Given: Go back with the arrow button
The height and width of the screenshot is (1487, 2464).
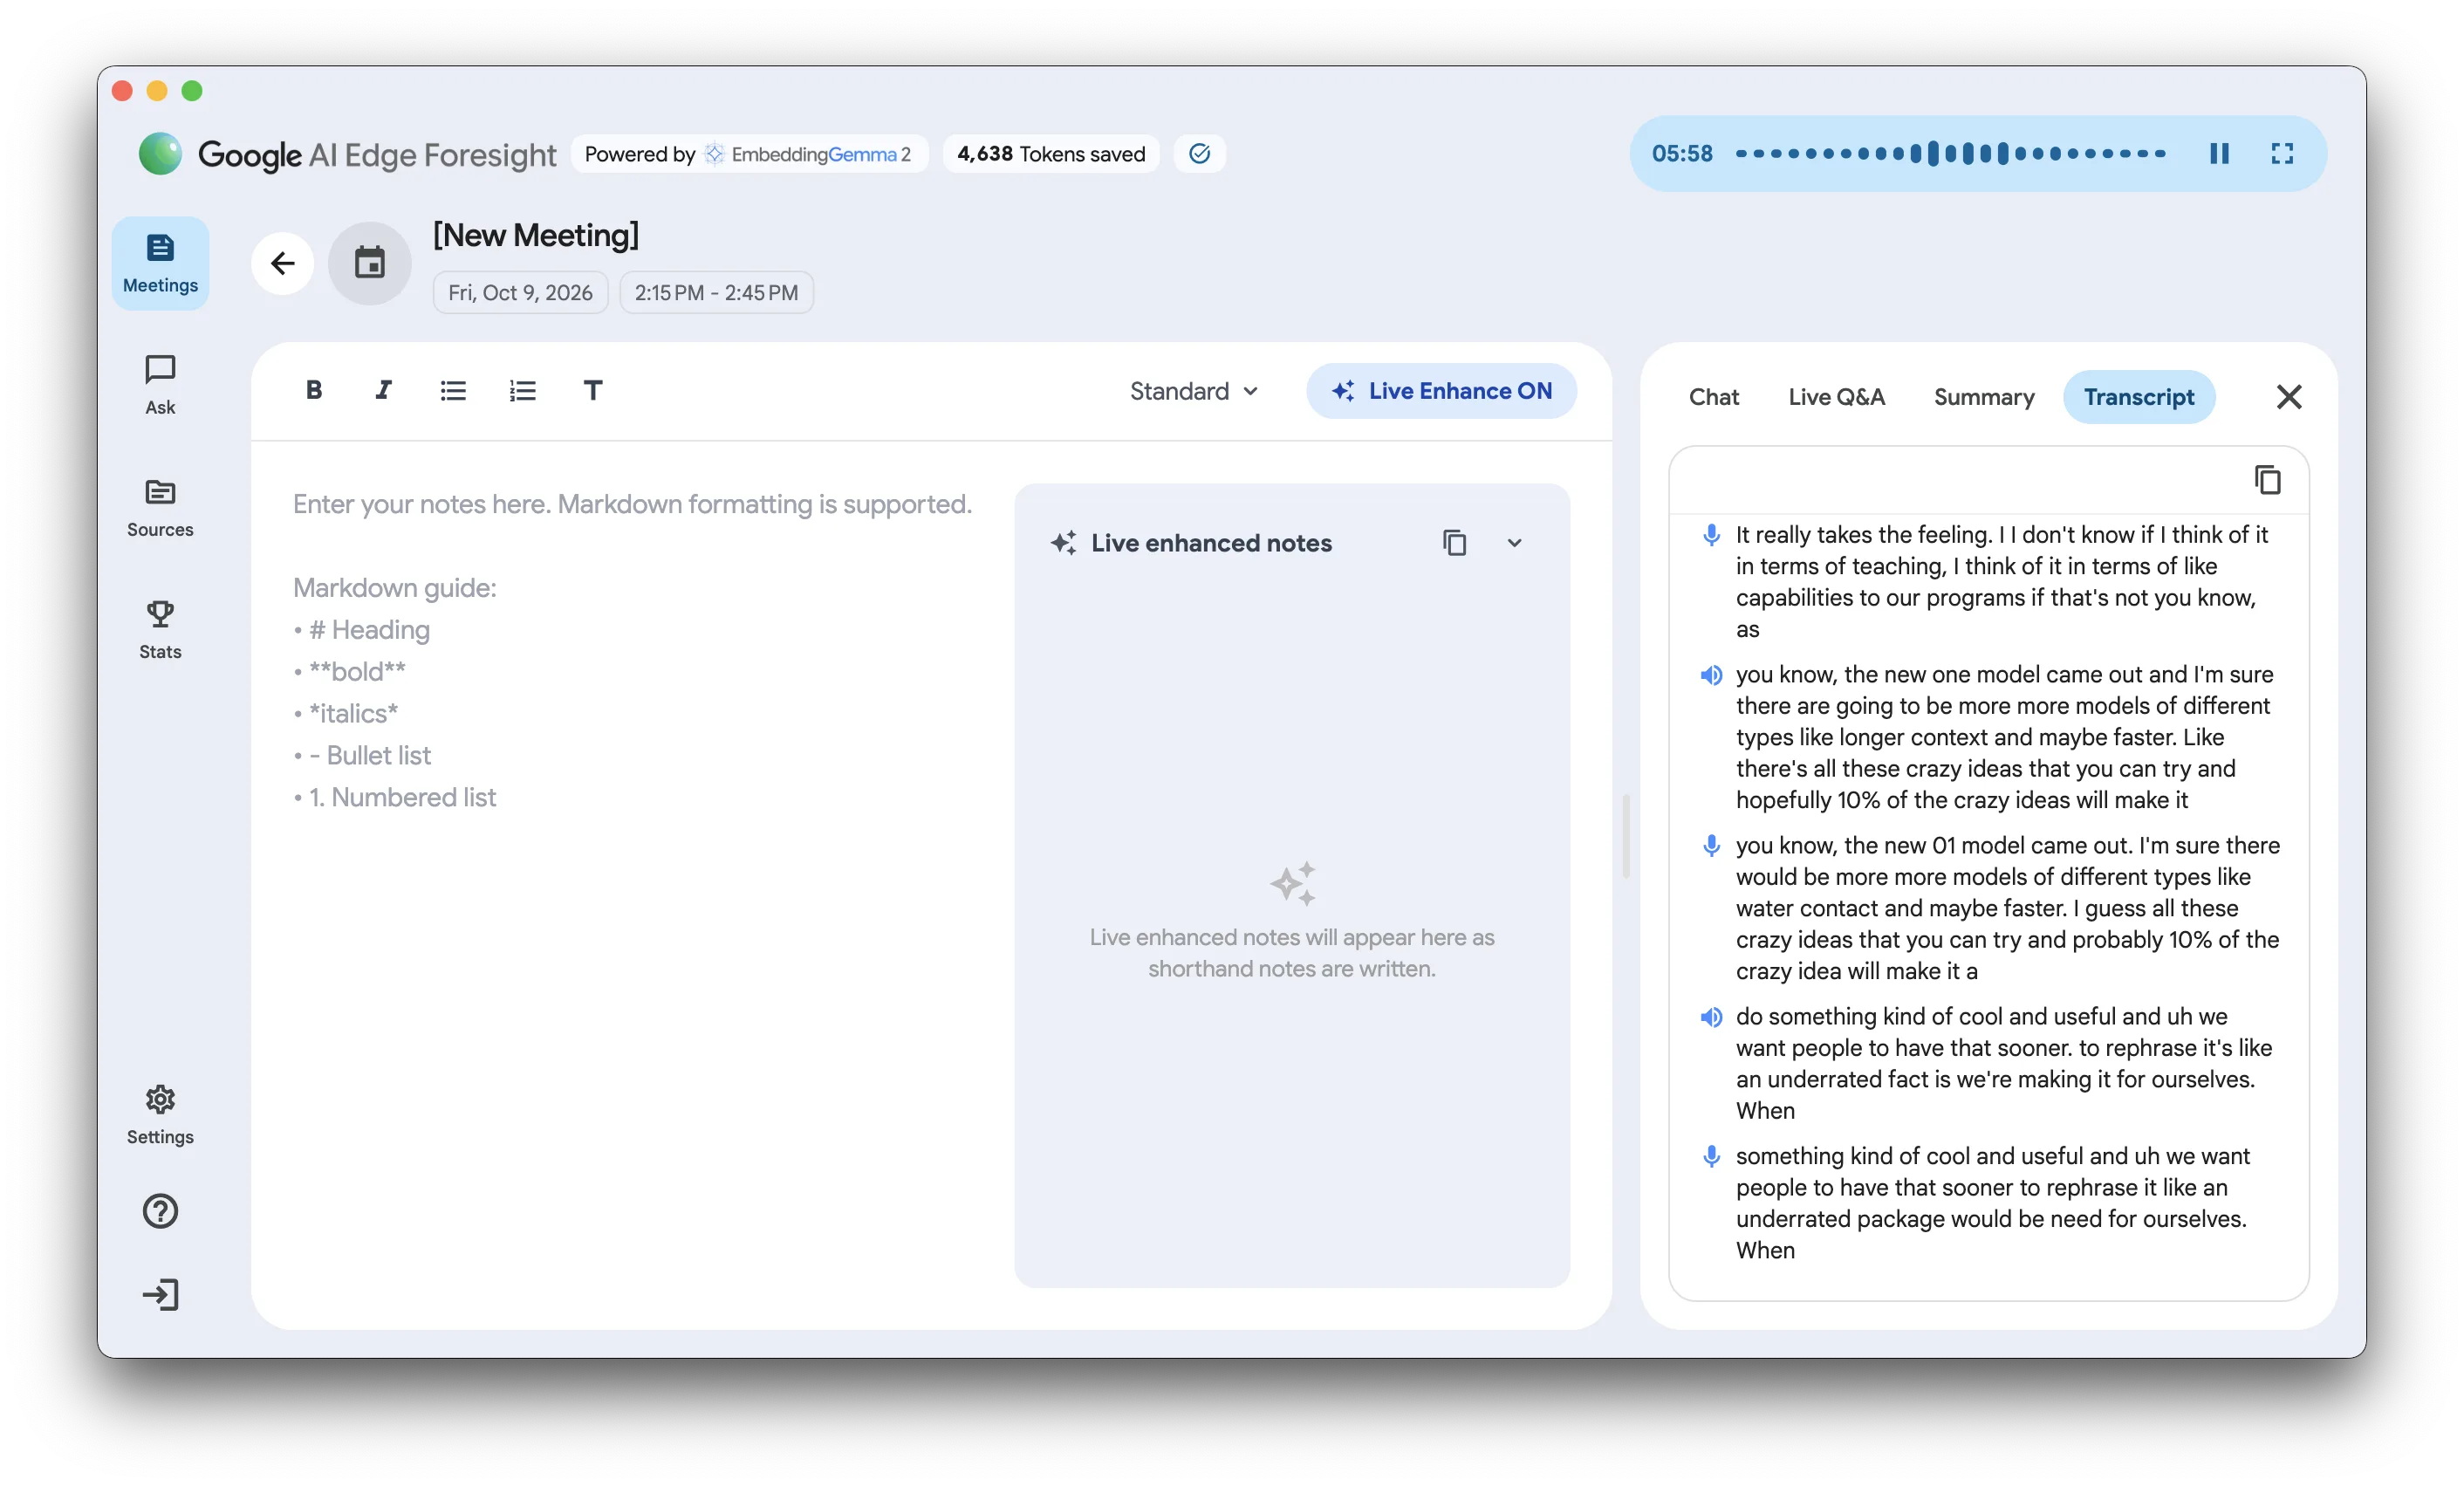Looking at the screenshot, I should click(x=283, y=263).
